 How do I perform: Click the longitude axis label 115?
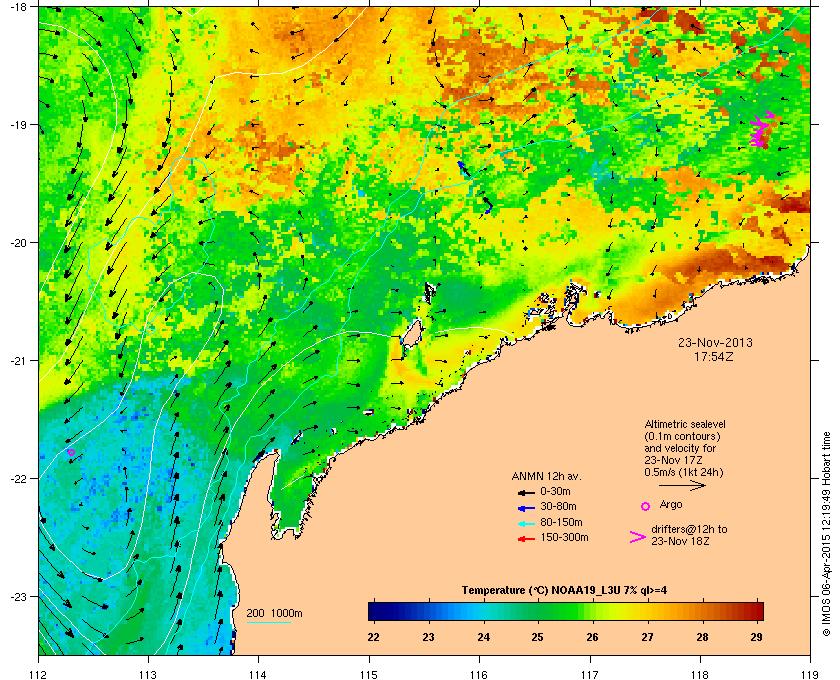pyautogui.click(x=369, y=675)
